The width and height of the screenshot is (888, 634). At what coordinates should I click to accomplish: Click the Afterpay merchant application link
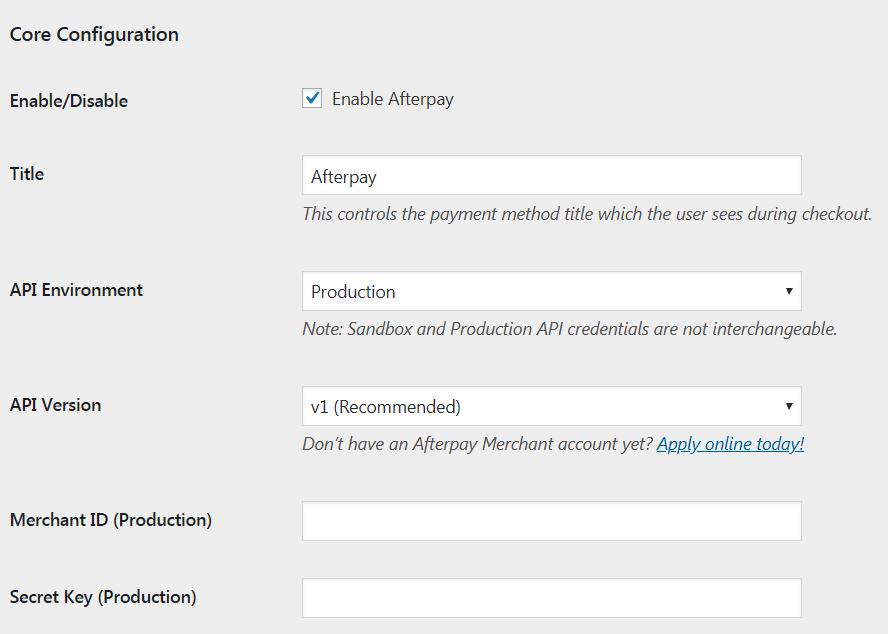coord(731,443)
